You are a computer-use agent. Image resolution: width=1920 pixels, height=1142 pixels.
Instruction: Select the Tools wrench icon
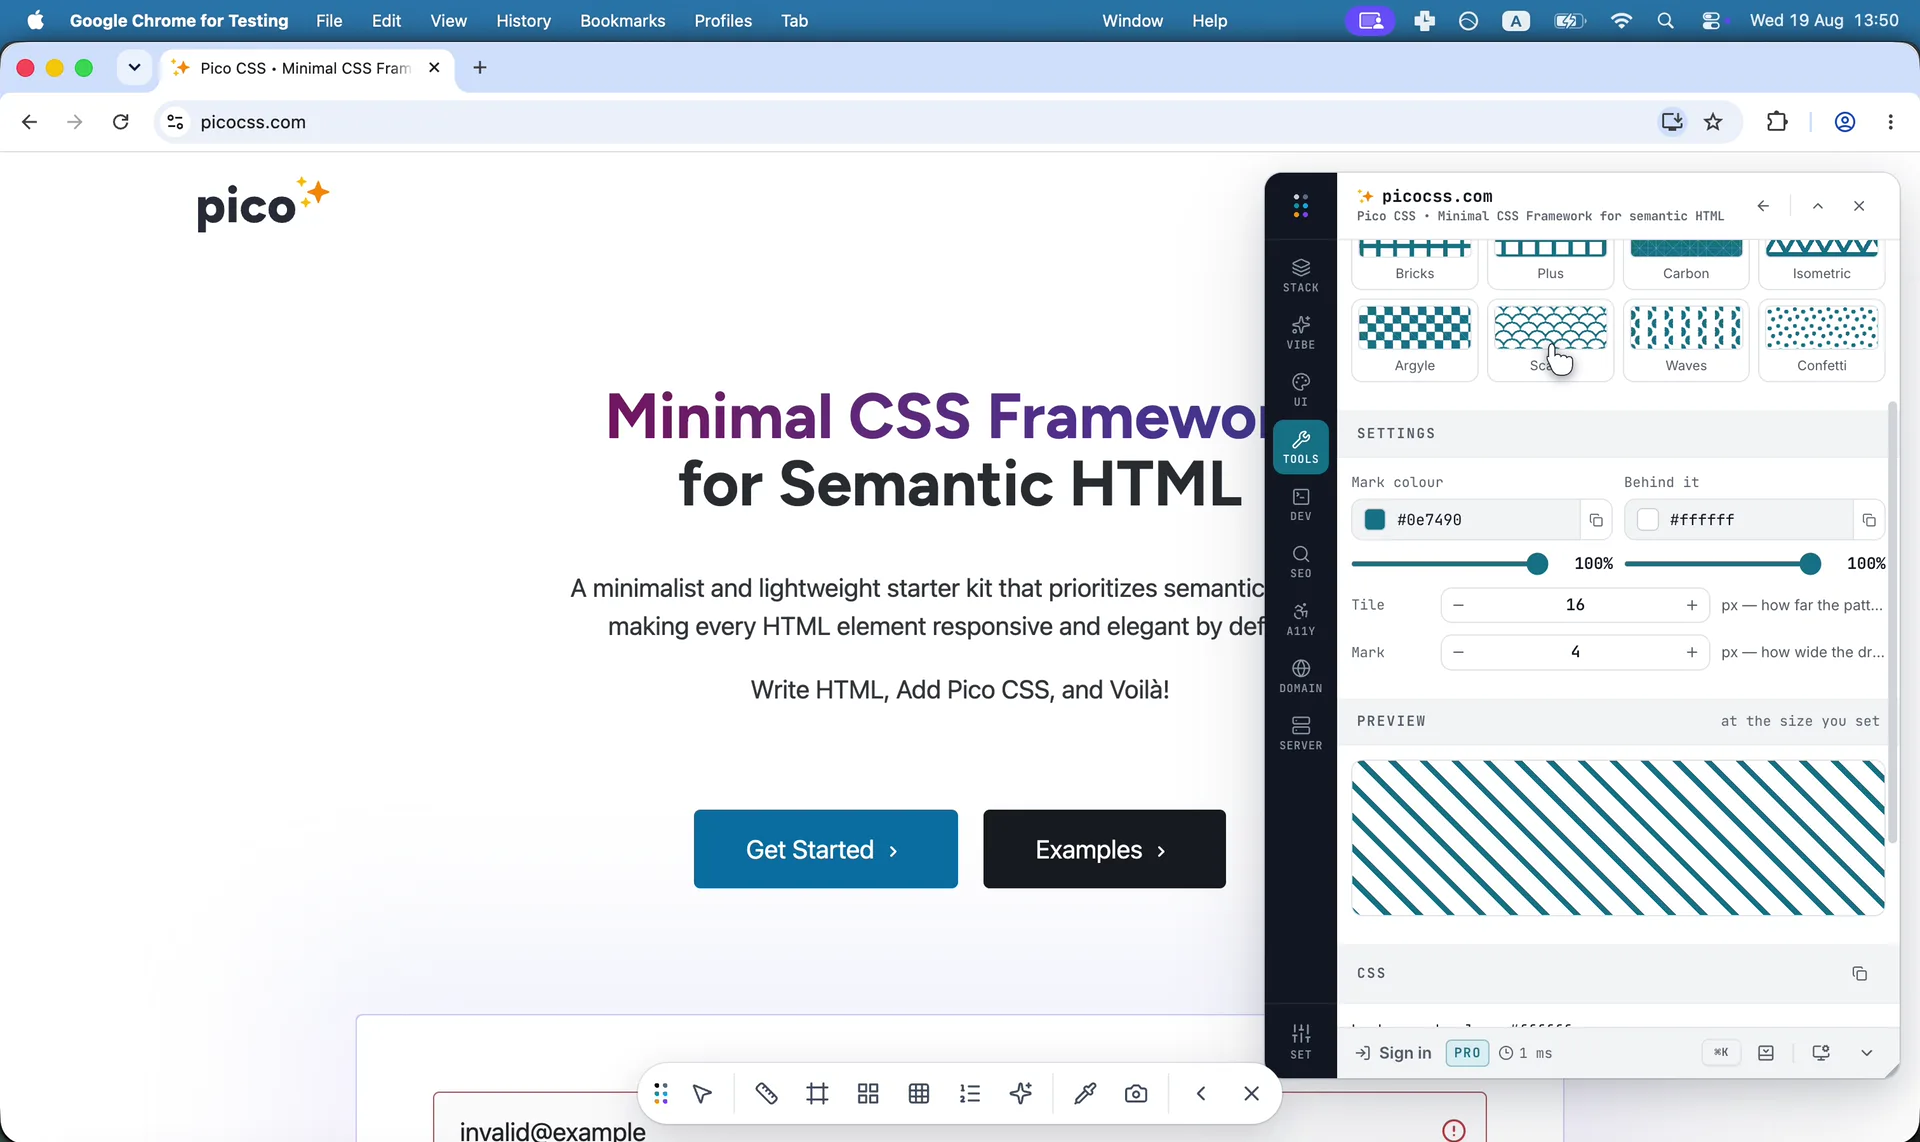(1300, 447)
